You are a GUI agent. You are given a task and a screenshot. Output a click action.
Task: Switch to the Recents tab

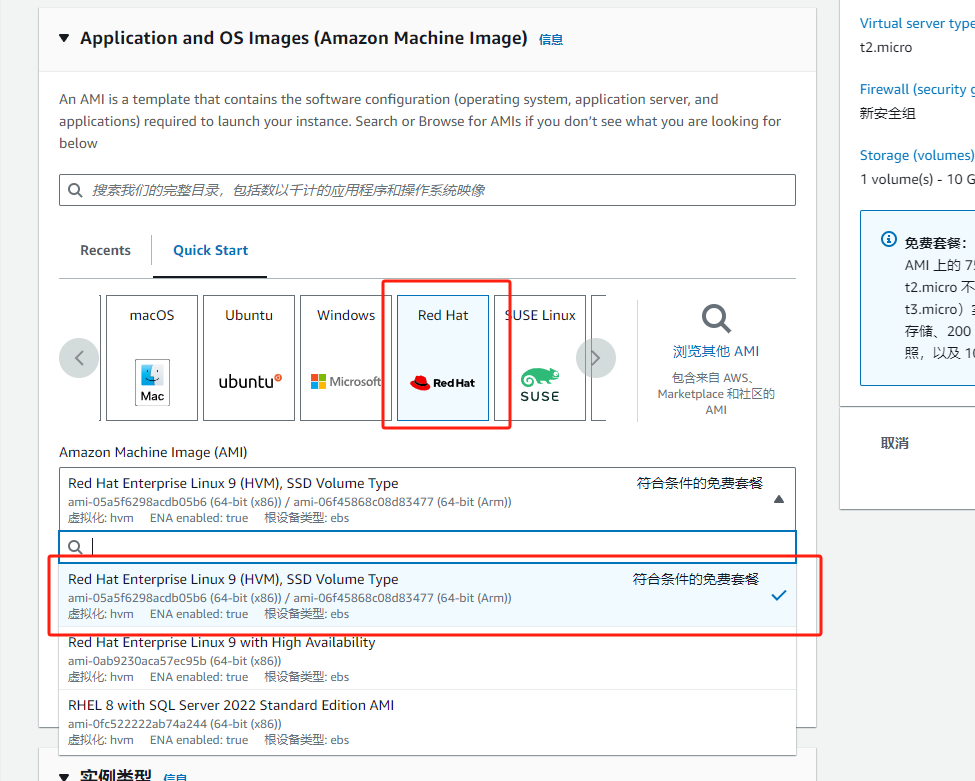click(106, 251)
